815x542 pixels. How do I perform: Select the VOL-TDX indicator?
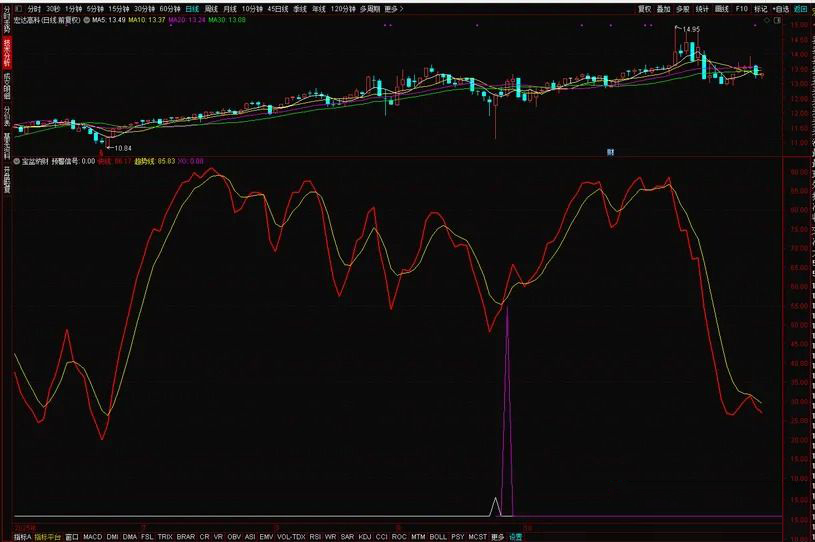click(291, 537)
